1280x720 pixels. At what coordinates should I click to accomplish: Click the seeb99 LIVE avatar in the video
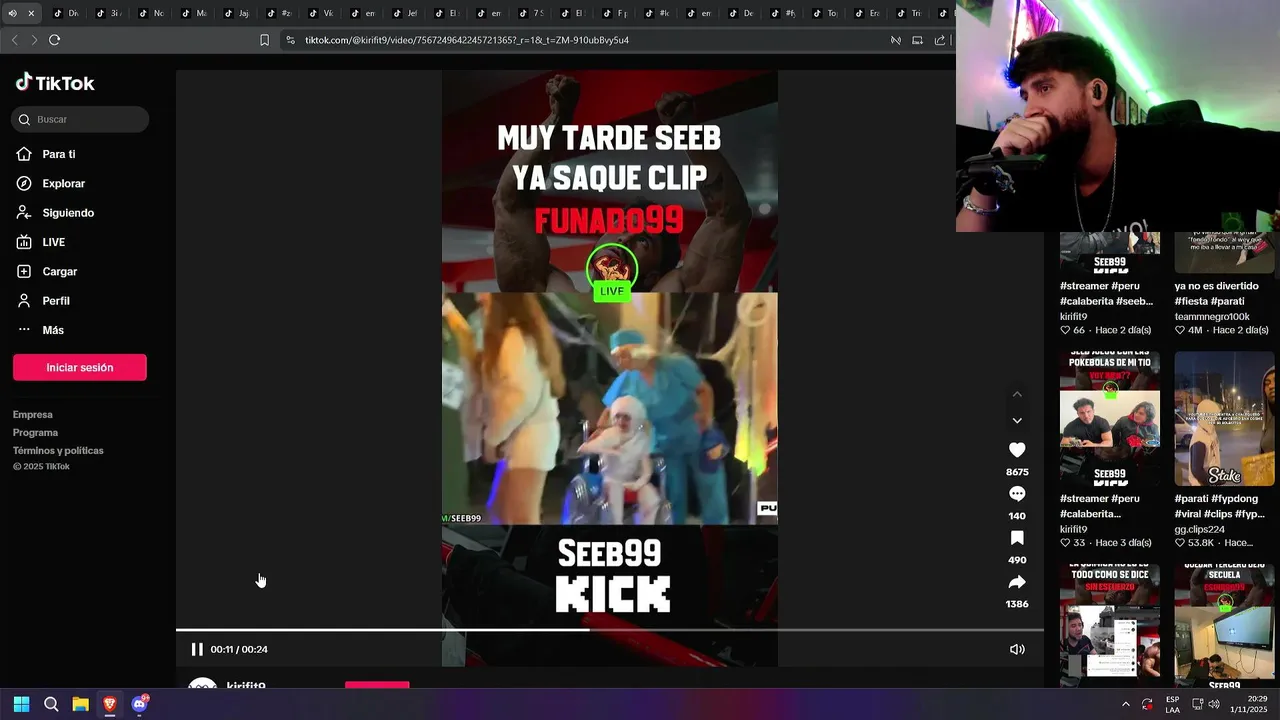(611, 270)
